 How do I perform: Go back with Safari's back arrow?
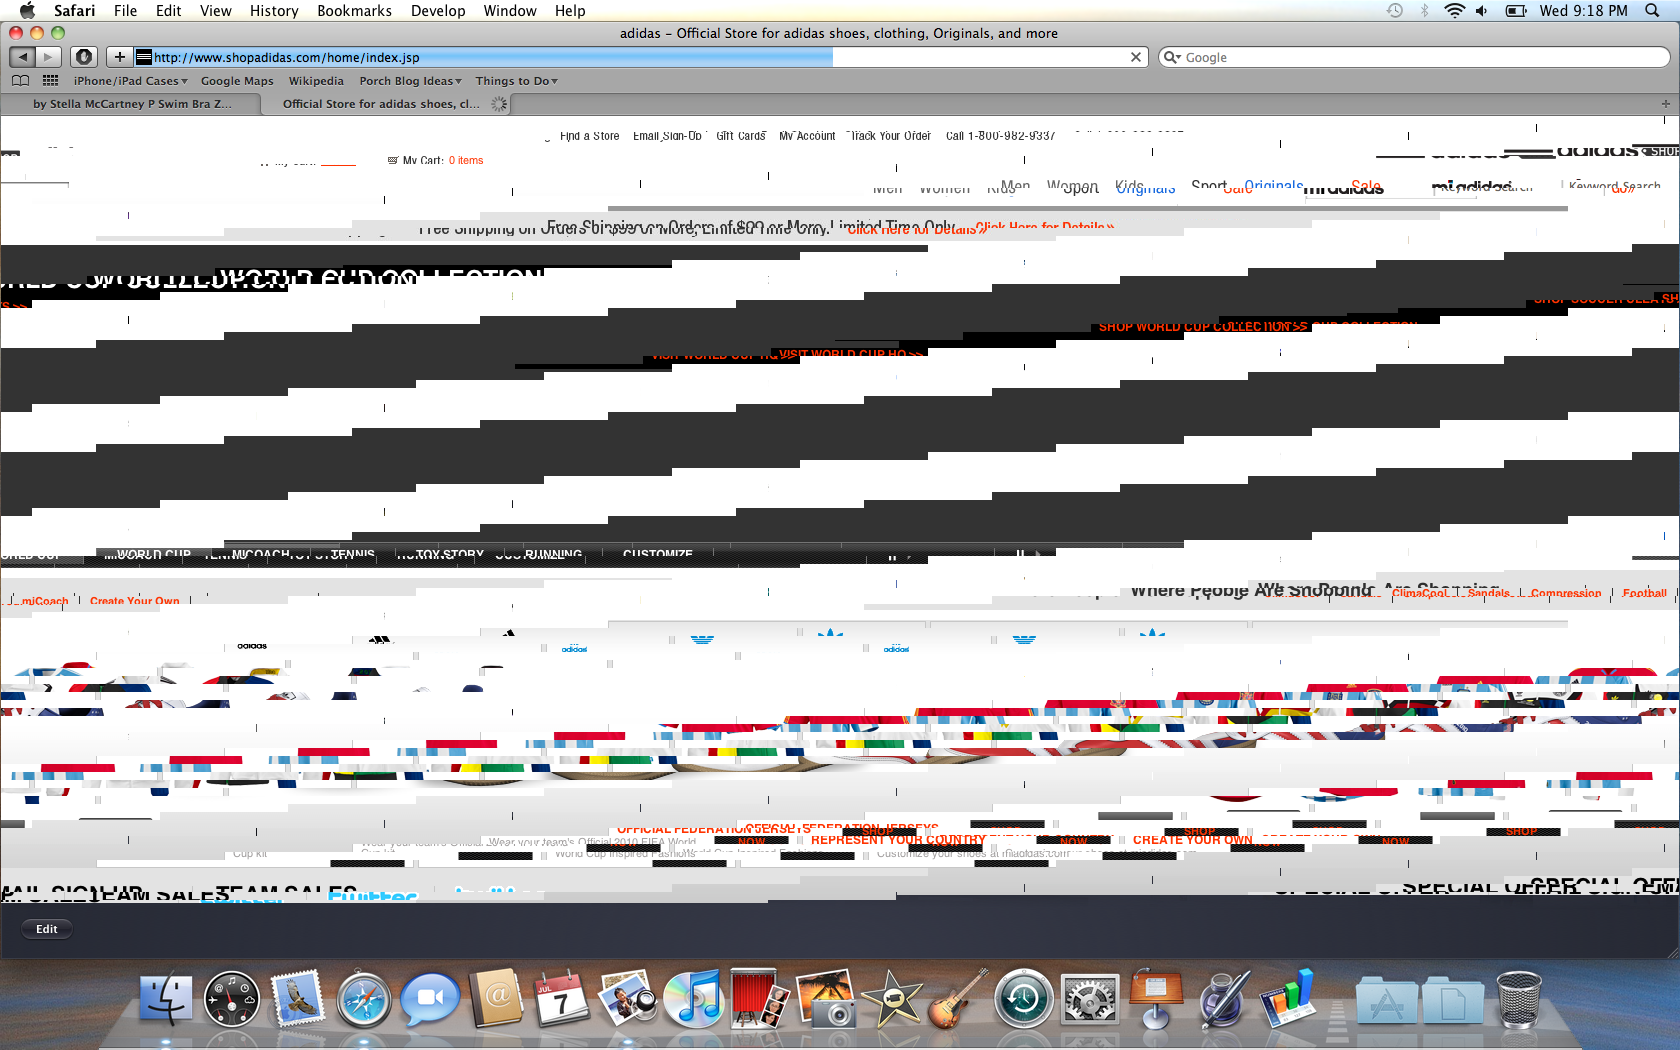click(23, 57)
